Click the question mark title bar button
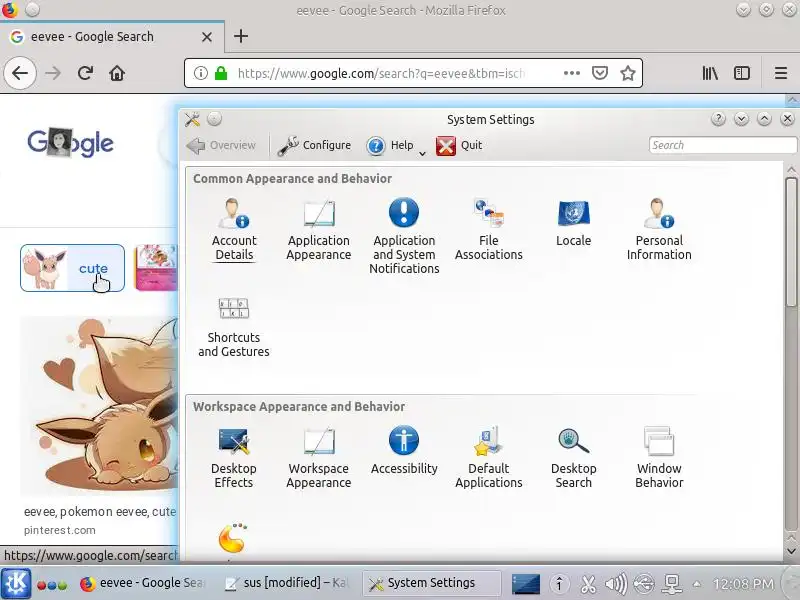 point(718,119)
